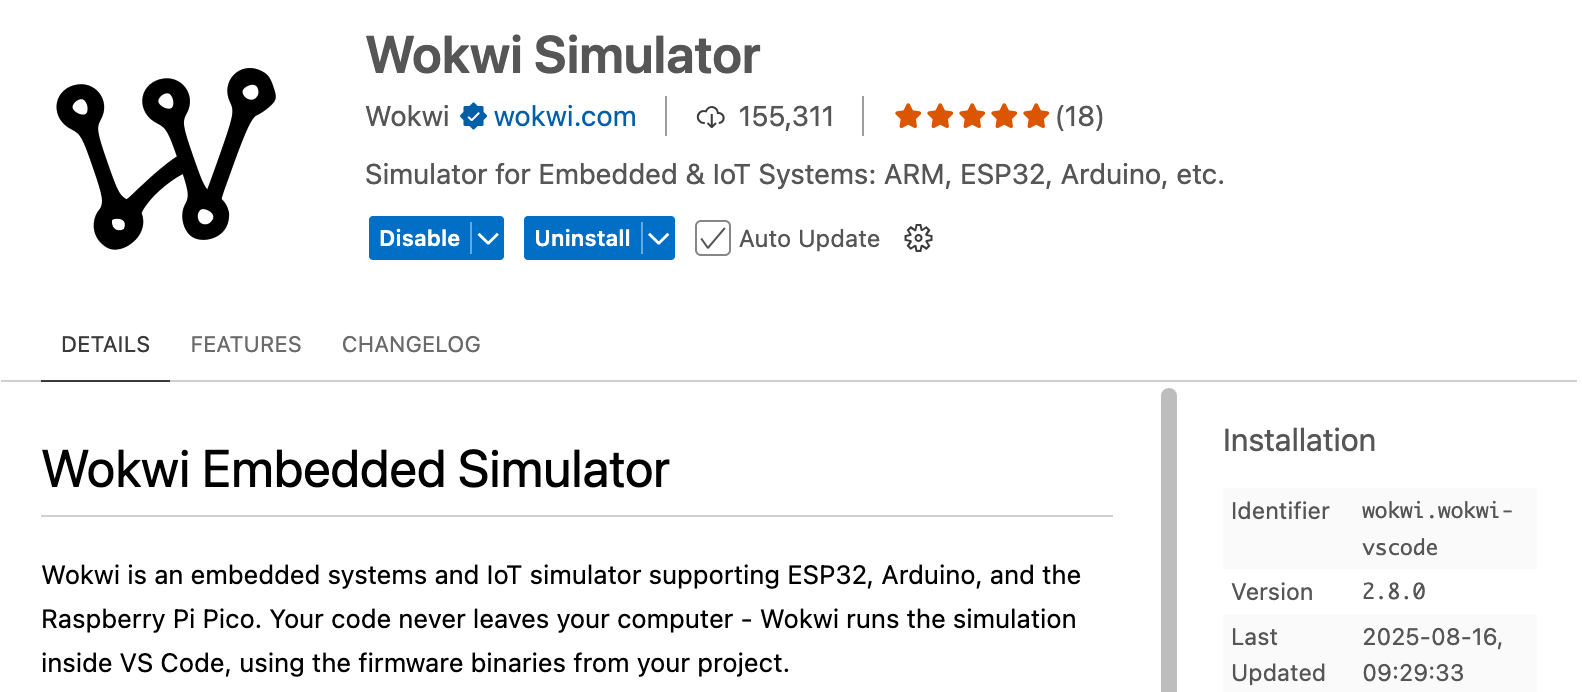The height and width of the screenshot is (692, 1582).
Task: Click the Uninstall button
Action: click(x=582, y=238)
